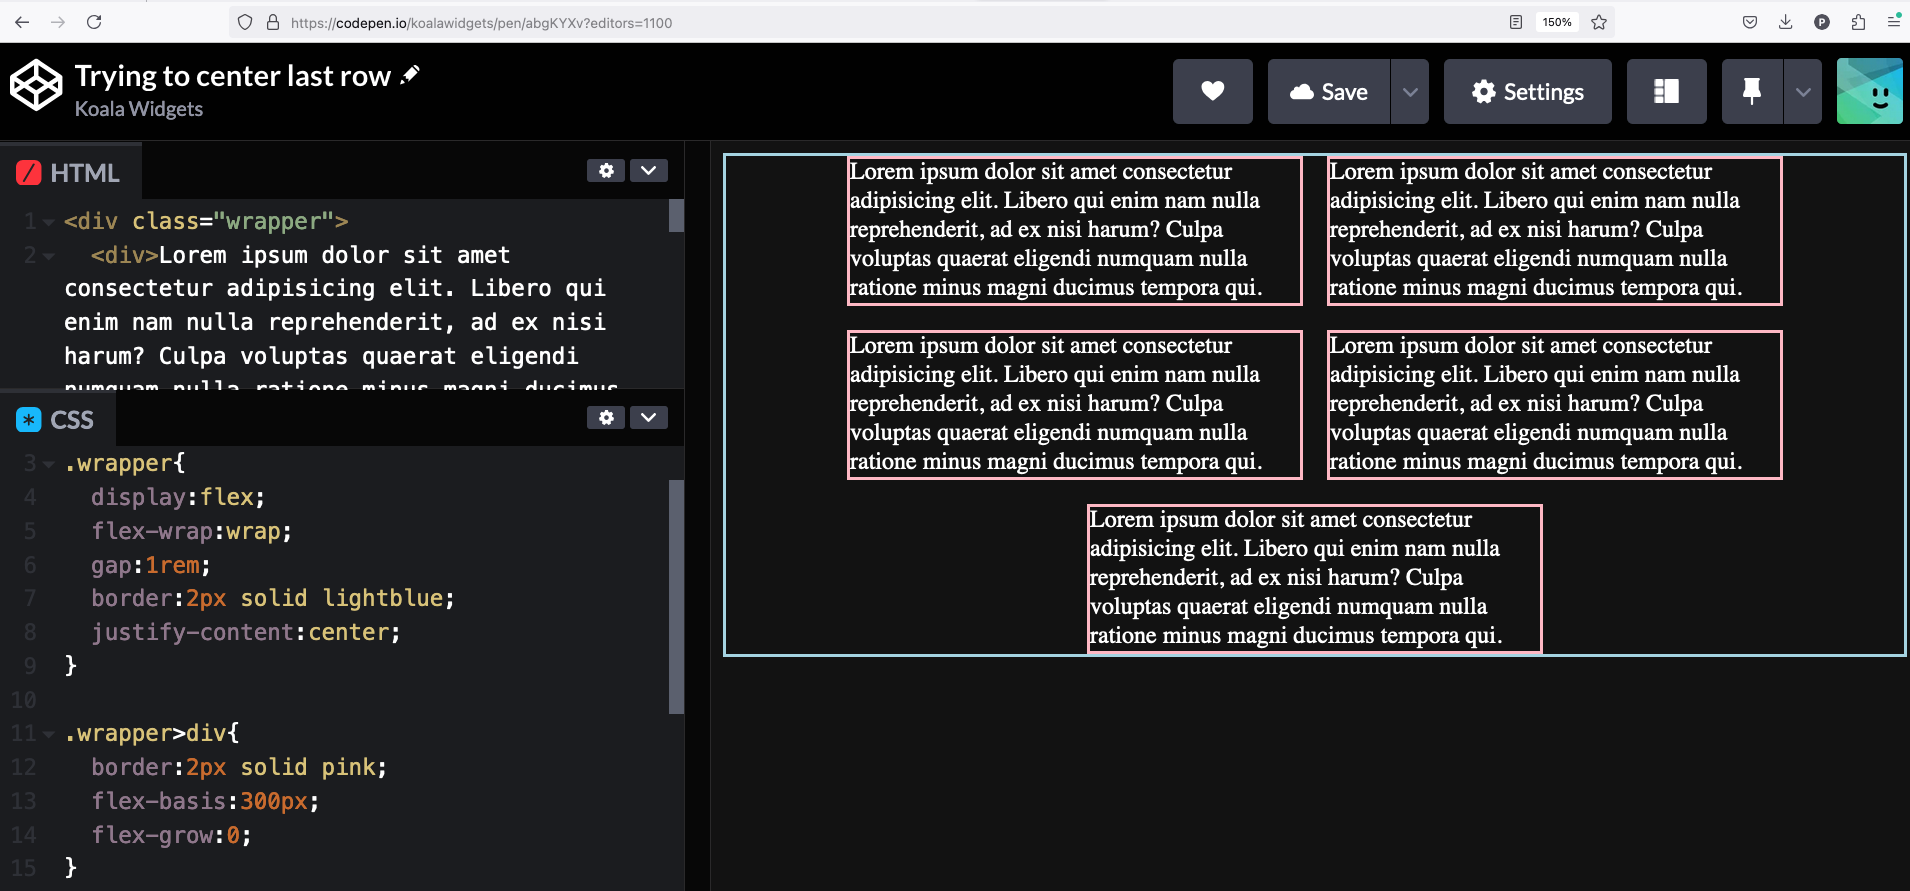Image resolution: width=1910 pixels, height=891 pixels.
Task: Click the circled P extension icon
Action: point(1822,22)
